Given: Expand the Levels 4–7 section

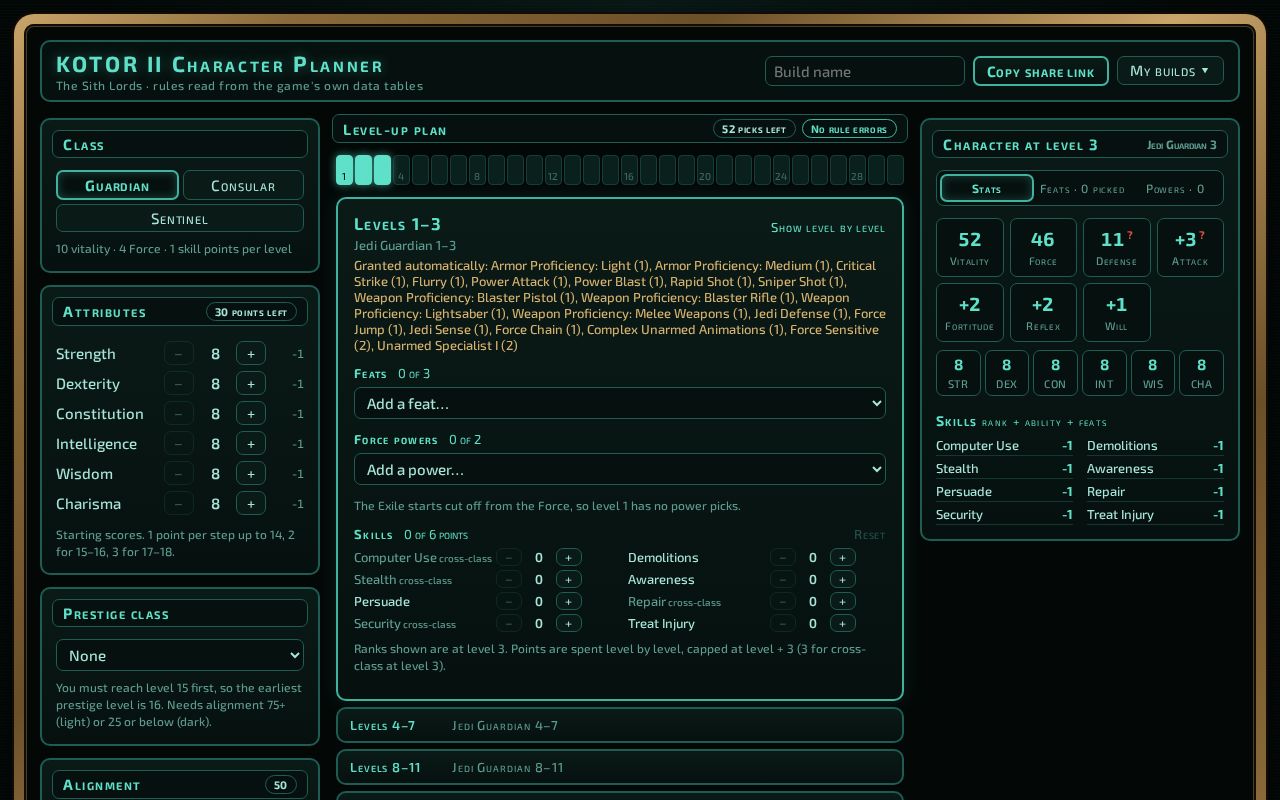Looking at the screenshot, I should pyautogui.click(x=620, y=725).
